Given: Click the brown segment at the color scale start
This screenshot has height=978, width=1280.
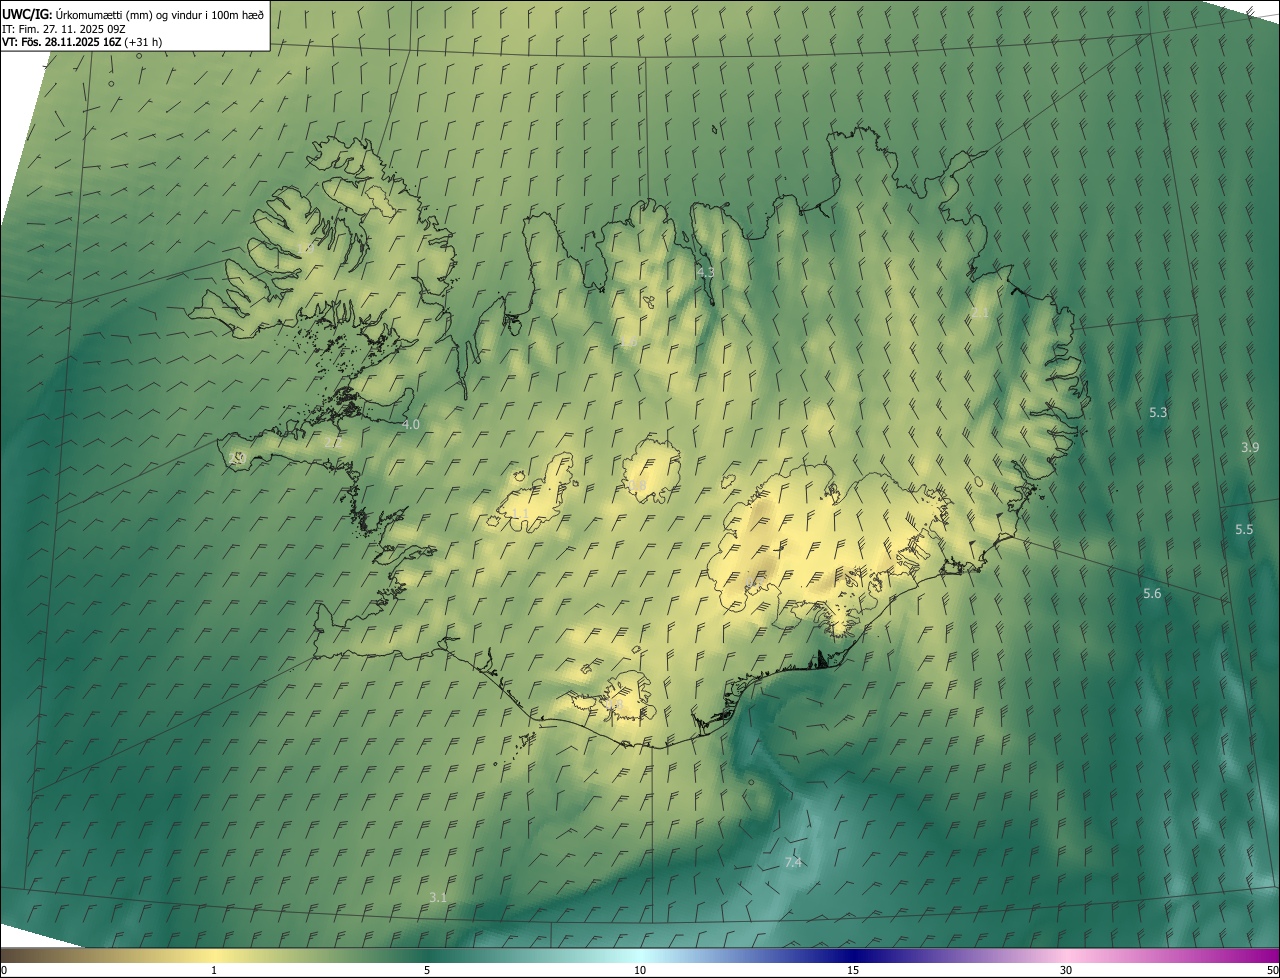Looking at the screenshot, I should tap(20, 955).
